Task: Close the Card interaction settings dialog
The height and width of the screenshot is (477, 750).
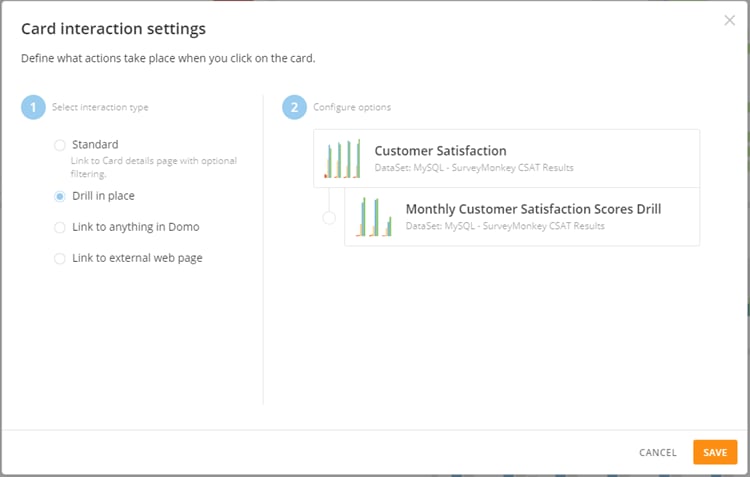Action: [729, 20]
